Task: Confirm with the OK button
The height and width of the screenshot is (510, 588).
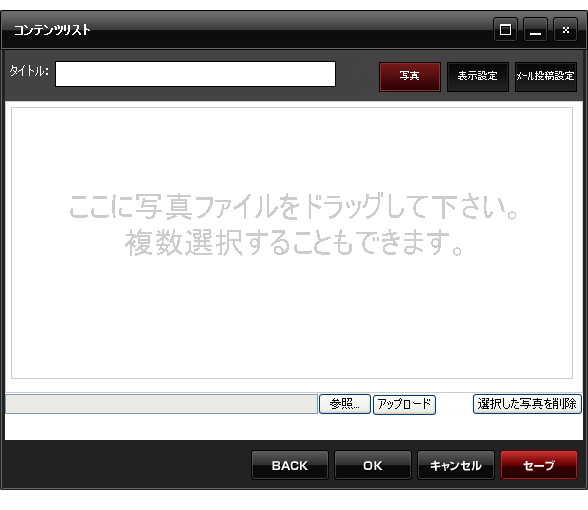Action: [373, 465]
